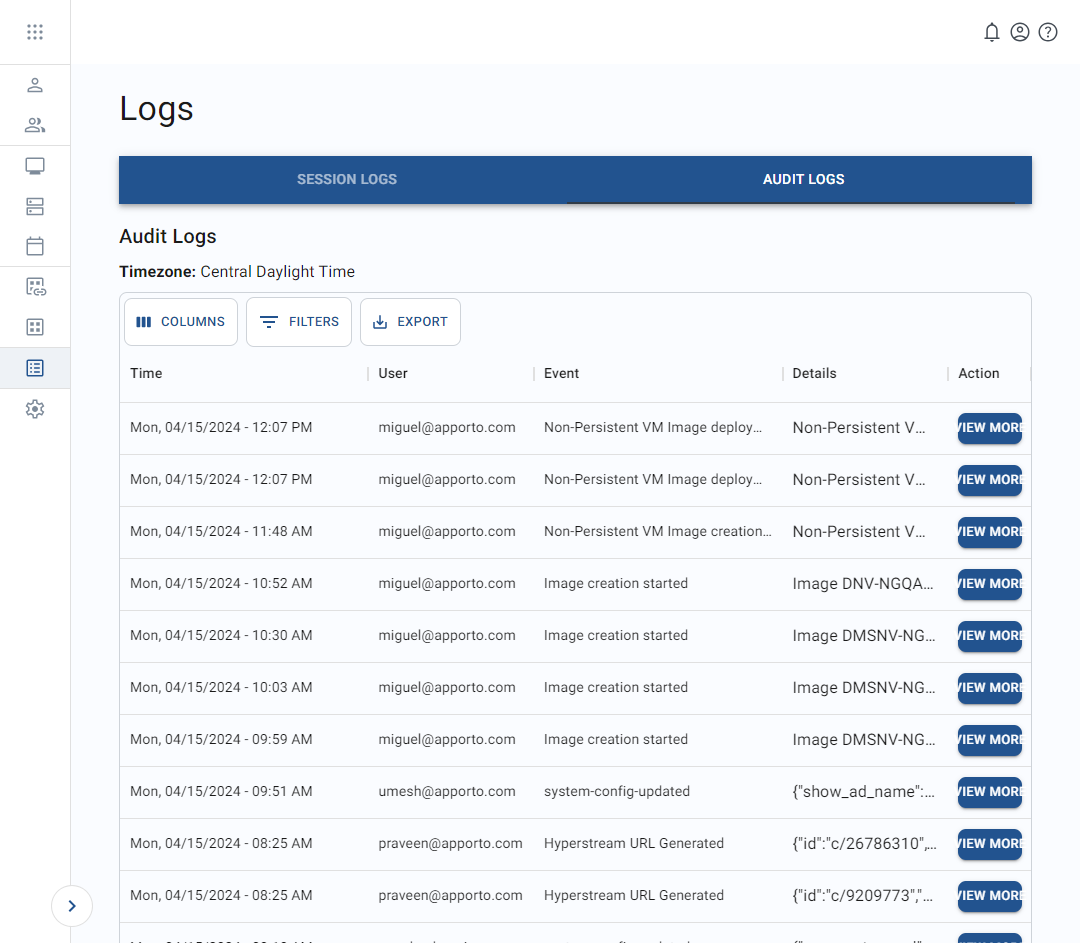Image resolution: width=1080 pixels, height=943 pixels.
Task: Open the user account profile icon
Action: click(1019, 32)
